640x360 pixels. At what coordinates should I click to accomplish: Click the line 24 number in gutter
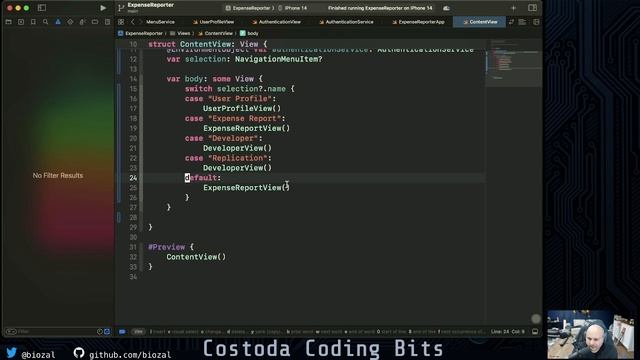click(133, 178)
